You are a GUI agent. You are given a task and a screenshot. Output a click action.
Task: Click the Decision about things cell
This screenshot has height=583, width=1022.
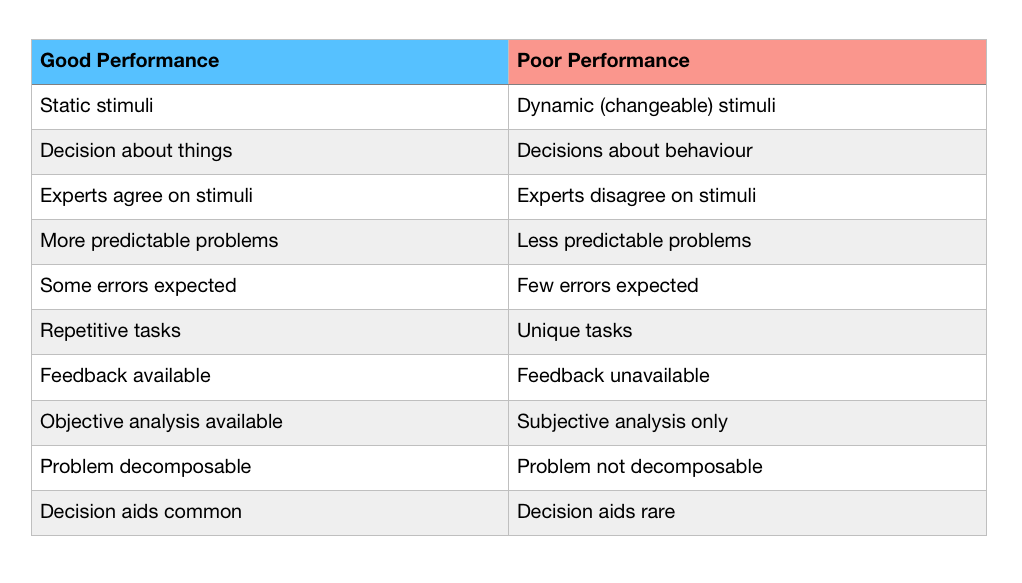tap(270, 152)
